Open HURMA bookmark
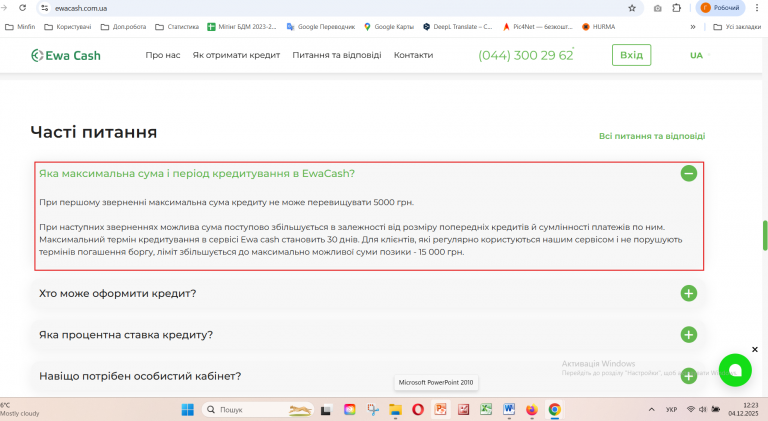Image resolution: width=768 pixels, height=421 pixels. point(599,27)
